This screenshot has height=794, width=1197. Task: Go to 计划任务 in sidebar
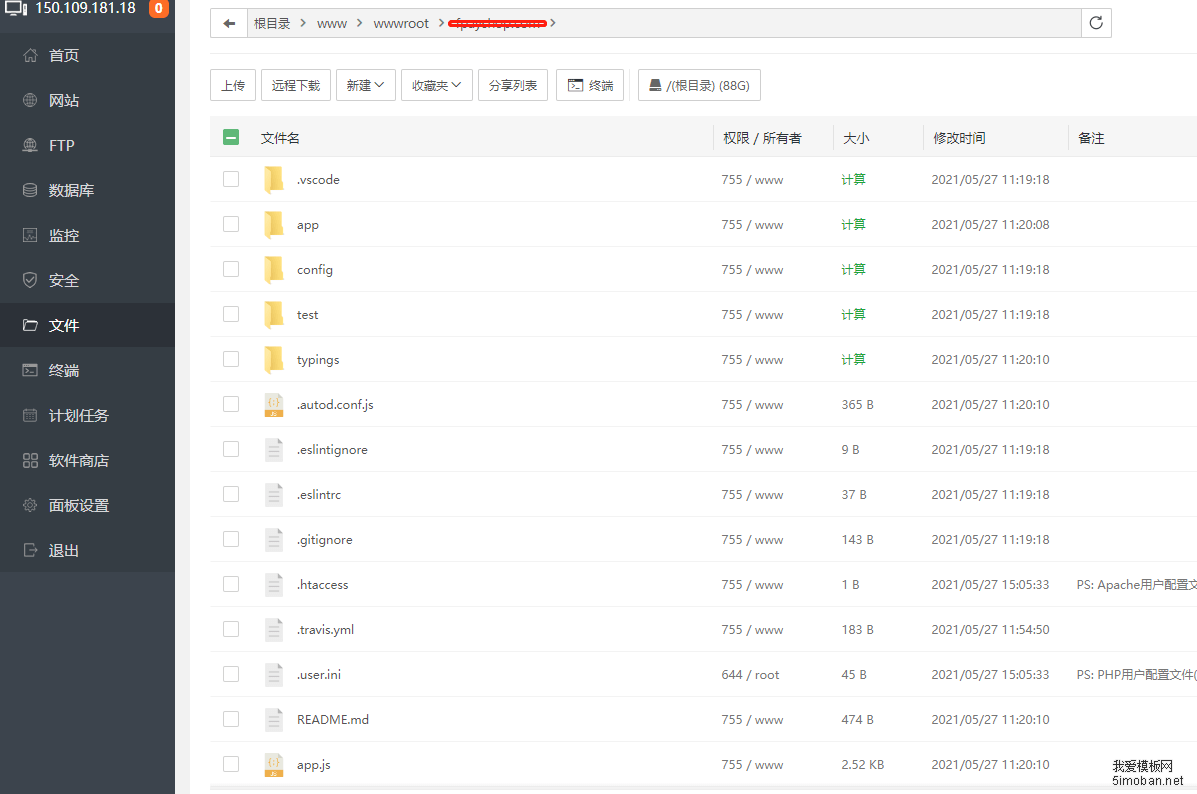coord(78,415)
